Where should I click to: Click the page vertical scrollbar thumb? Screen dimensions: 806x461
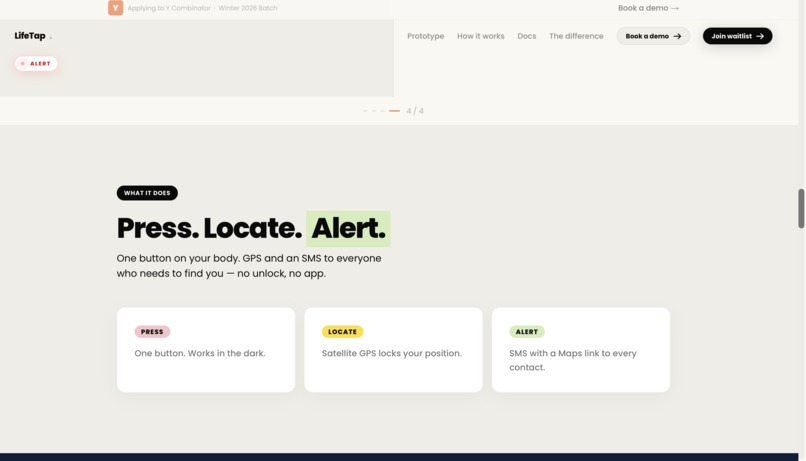(801, 208)
